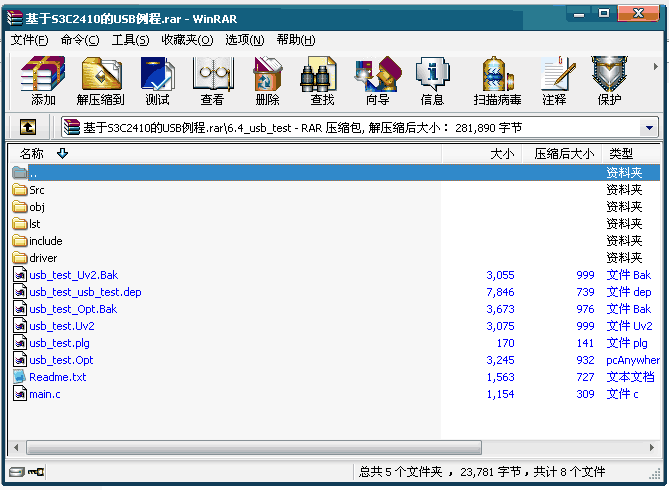Click type pcAnywher for usb_test.Opt
The height and width of the screenshot is (490, 669).
(x=633, y=360)
